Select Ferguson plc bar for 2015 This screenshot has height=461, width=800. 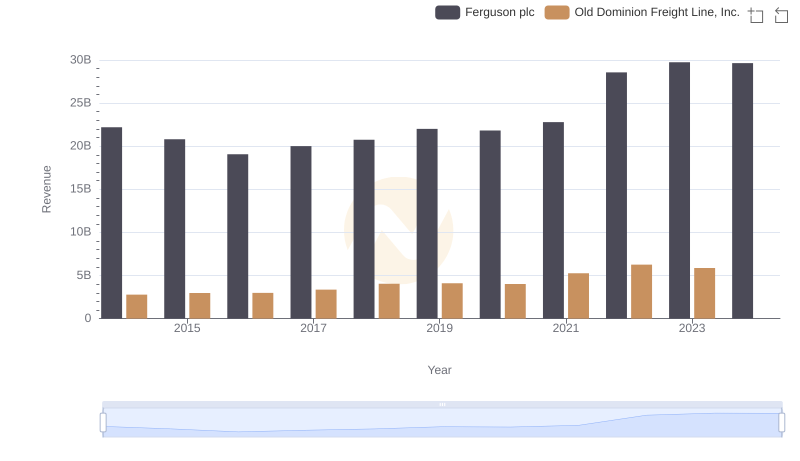pyautogui.click(x=174, y=229)
